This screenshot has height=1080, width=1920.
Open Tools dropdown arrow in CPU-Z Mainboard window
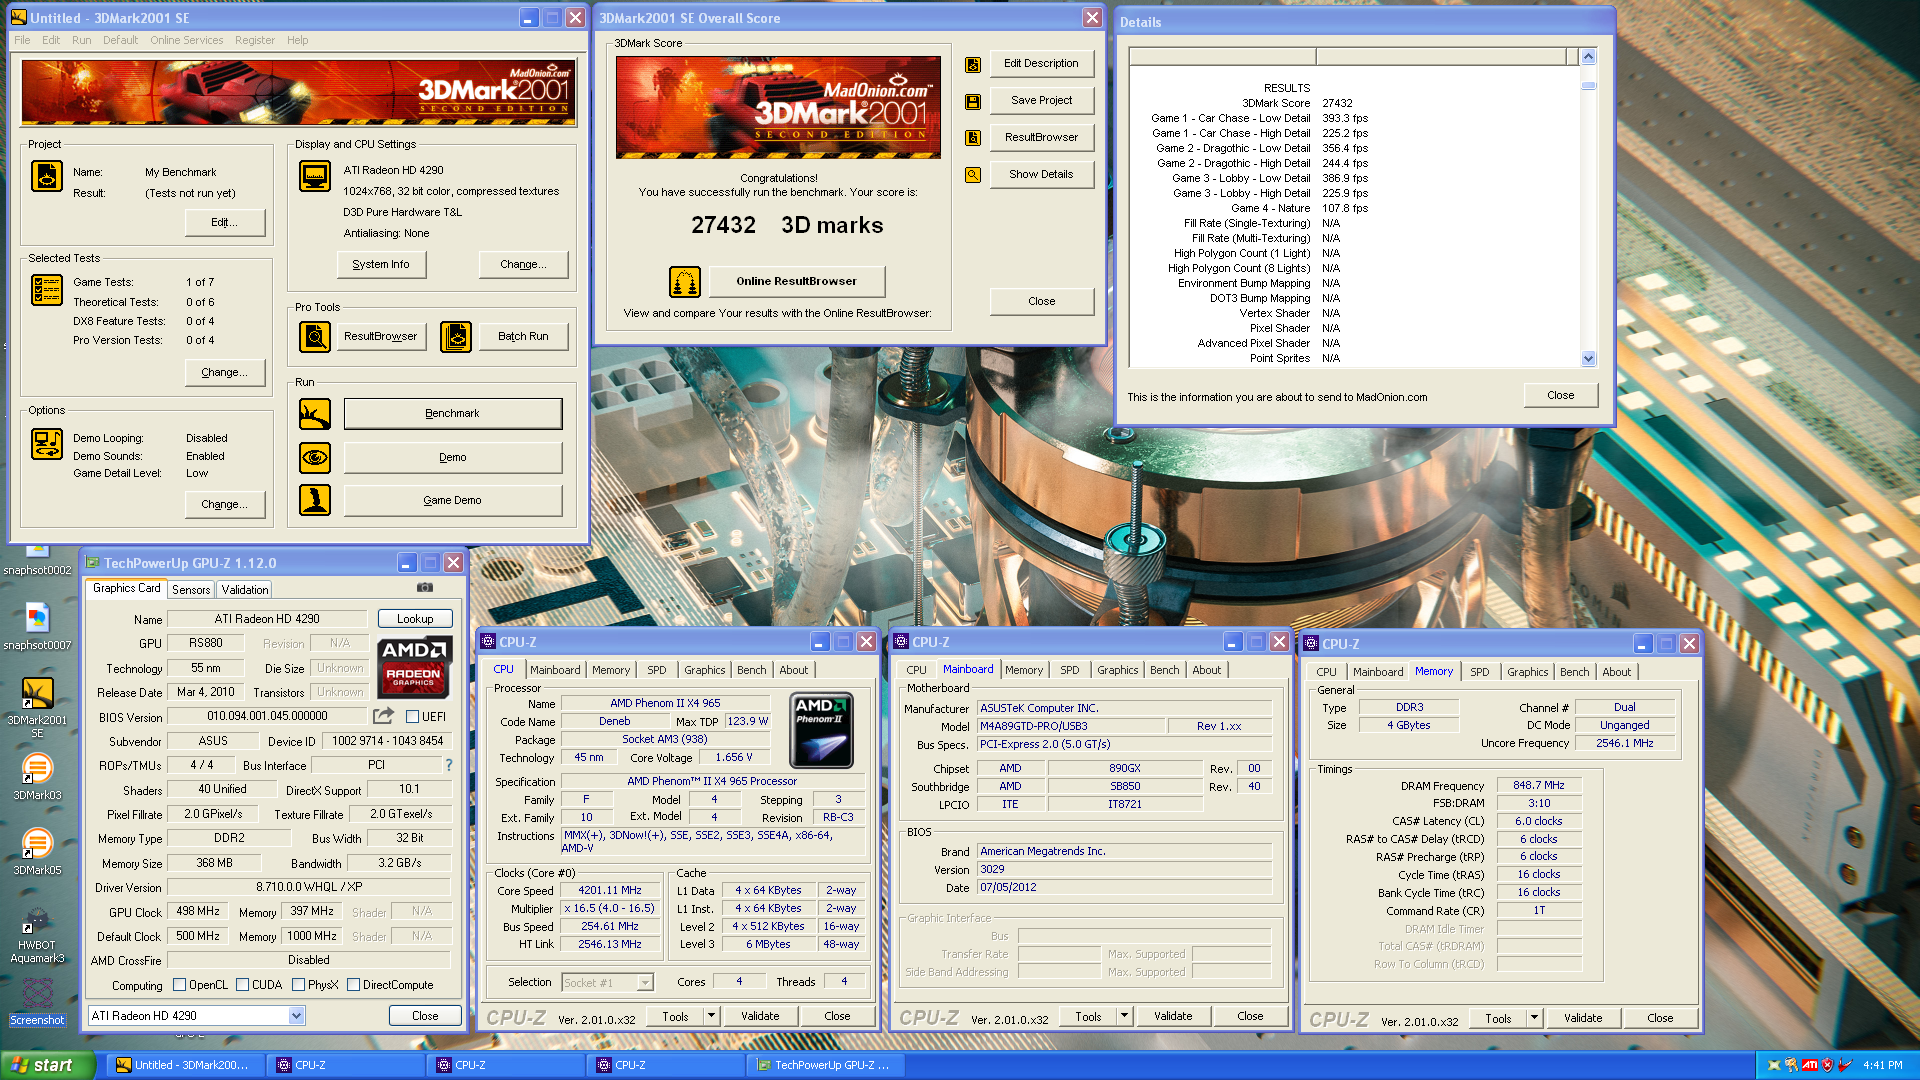coord(1124,1016)
